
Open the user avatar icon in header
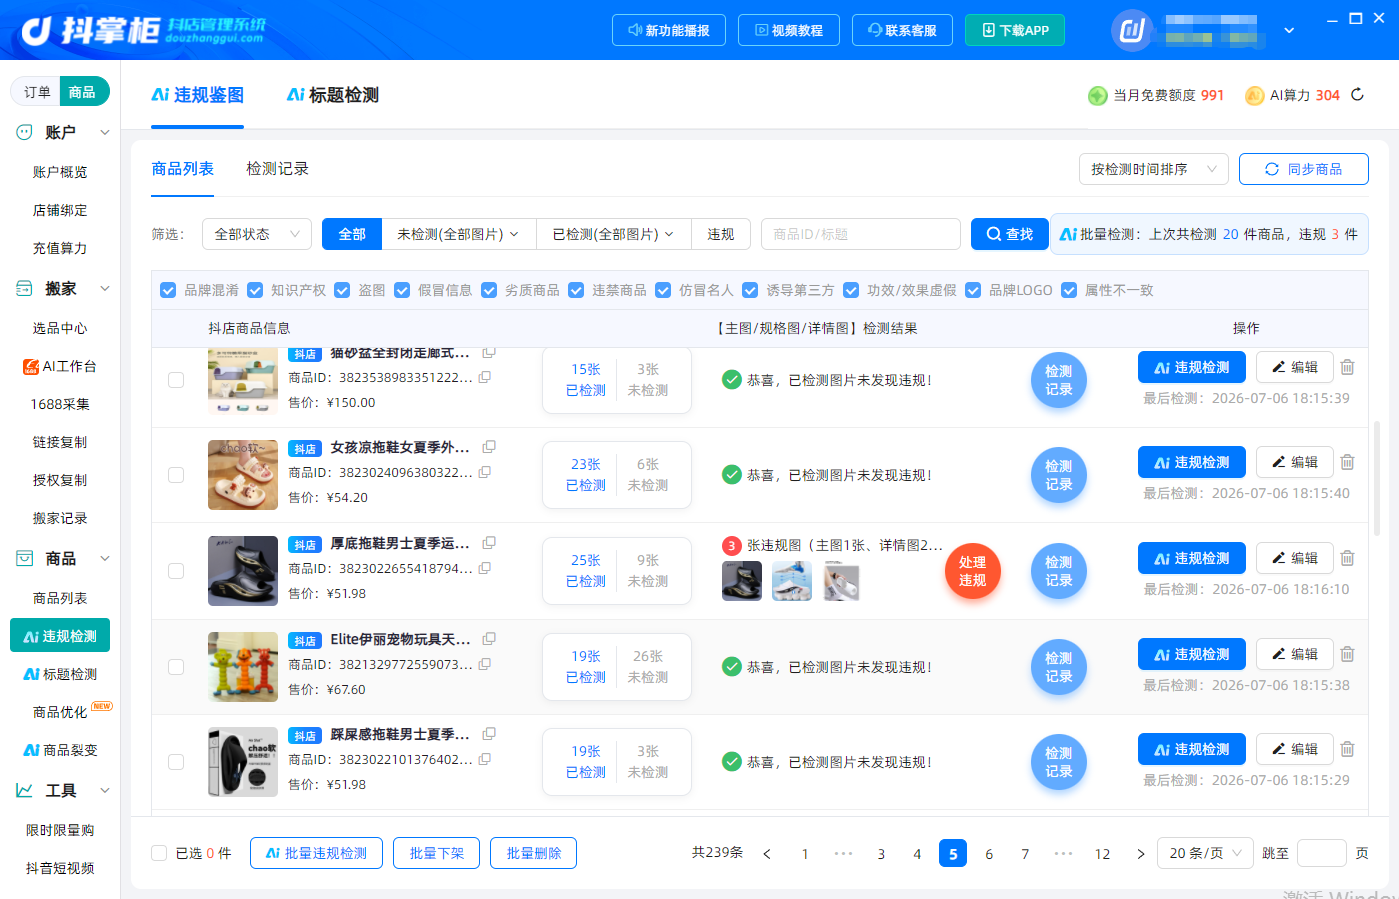pos(1132,30)
